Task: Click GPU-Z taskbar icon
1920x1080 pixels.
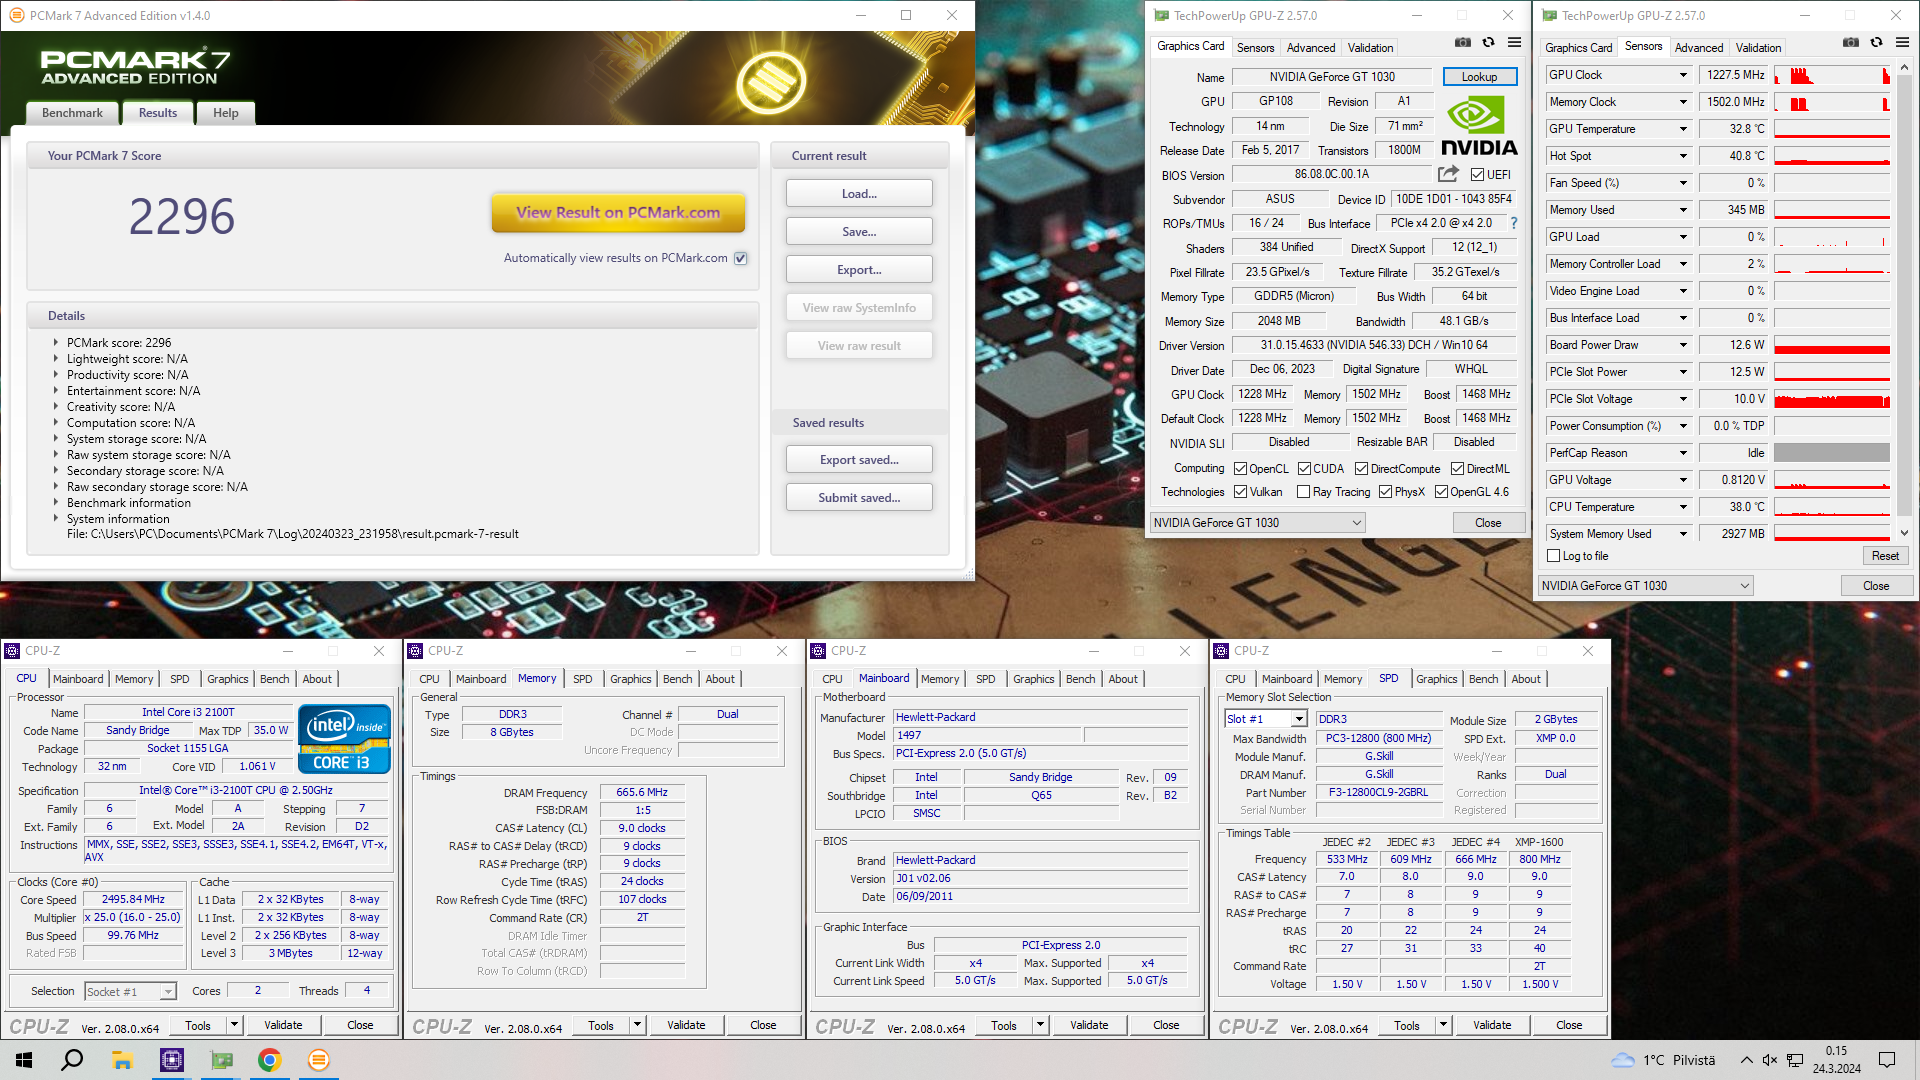Action: coord(221,1060)
